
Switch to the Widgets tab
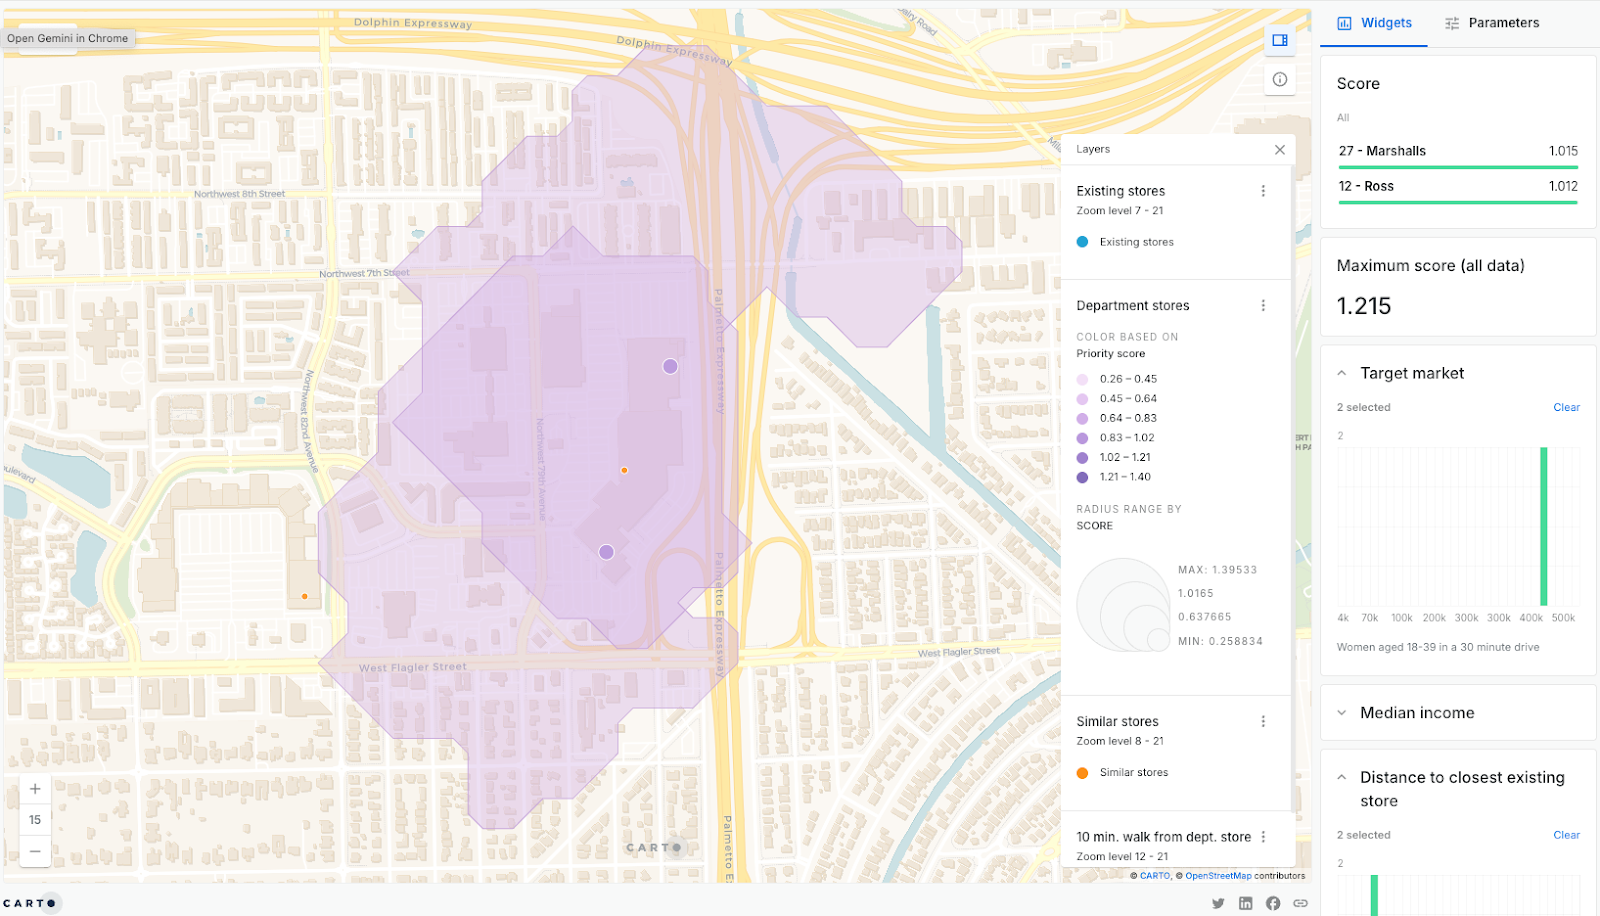click(x=1374, y=23)
